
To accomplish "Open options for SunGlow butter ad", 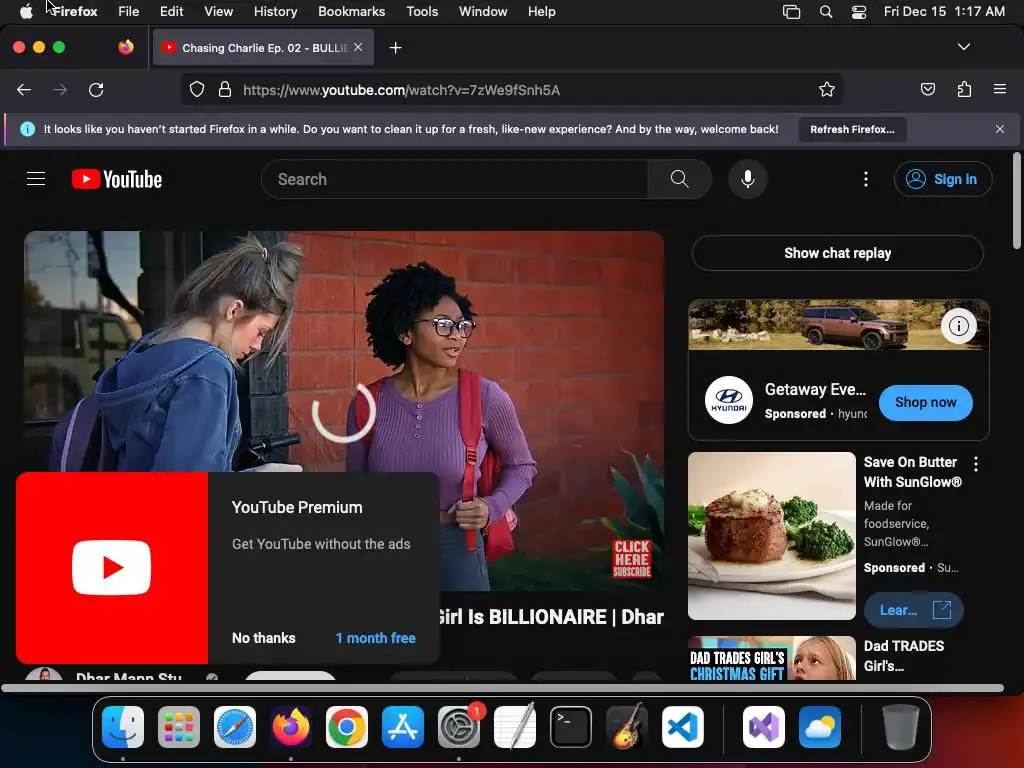I will [x=976, y=464].
